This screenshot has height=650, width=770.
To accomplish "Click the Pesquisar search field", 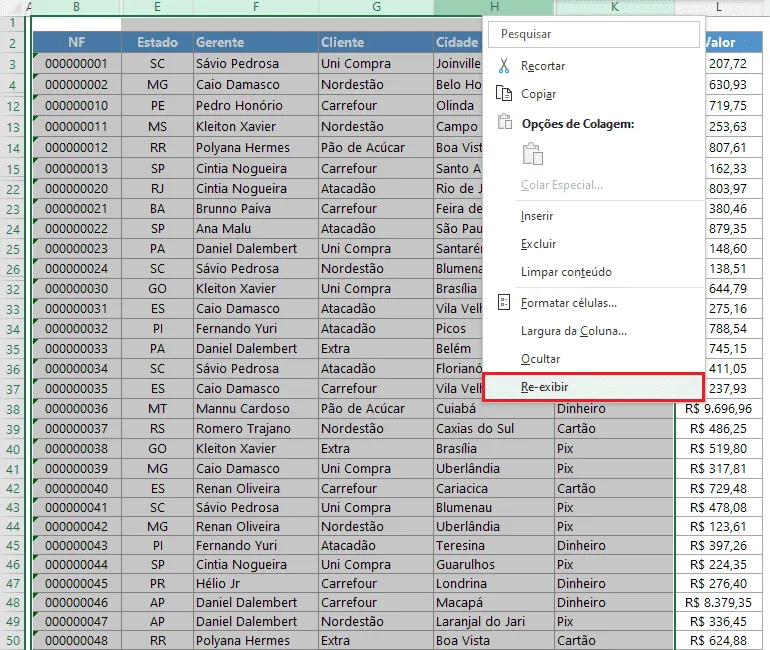I will (x=594, y=34).
